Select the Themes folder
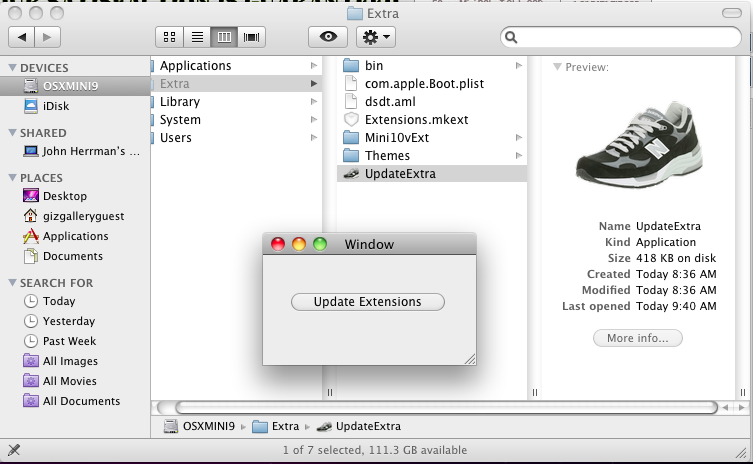Viewport: 753px width, 464px height. 432,156
